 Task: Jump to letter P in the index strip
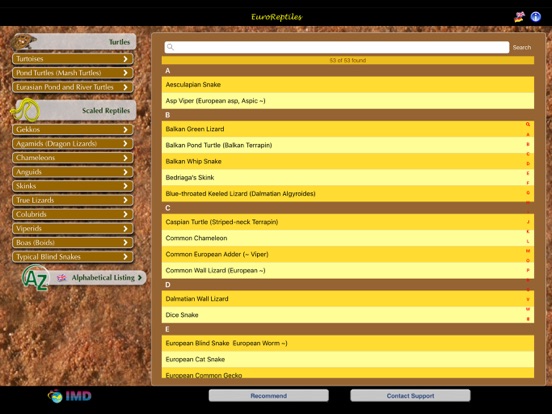[x=528, y=270]
